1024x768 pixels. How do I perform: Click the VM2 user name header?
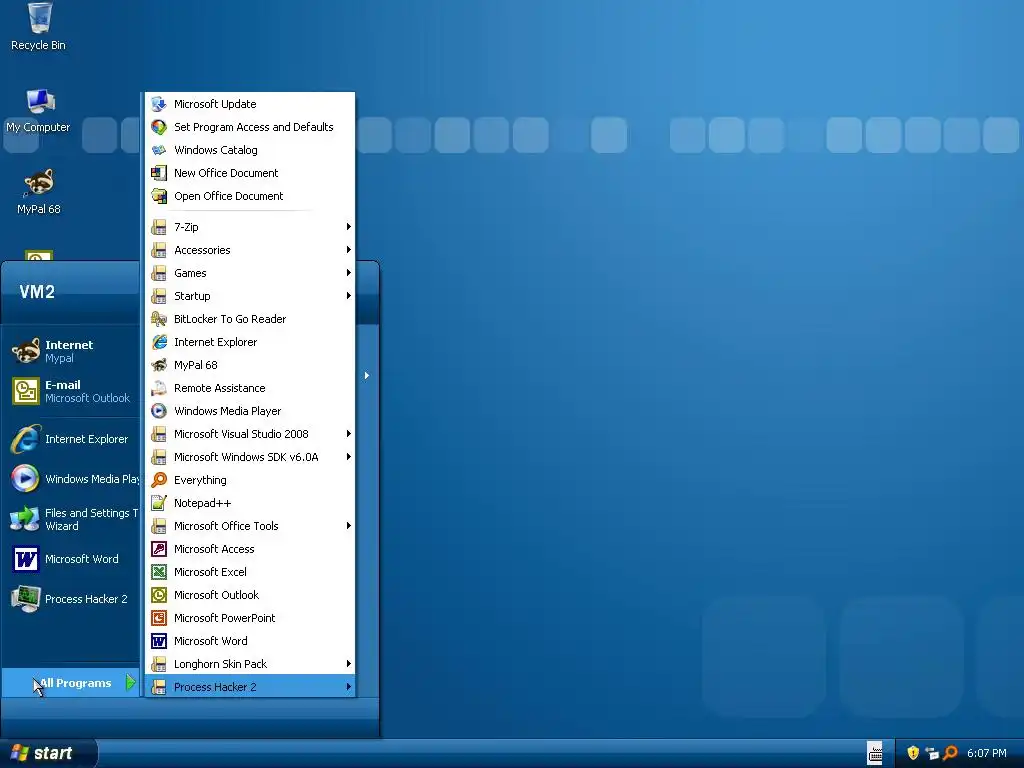tap(37, 291)
